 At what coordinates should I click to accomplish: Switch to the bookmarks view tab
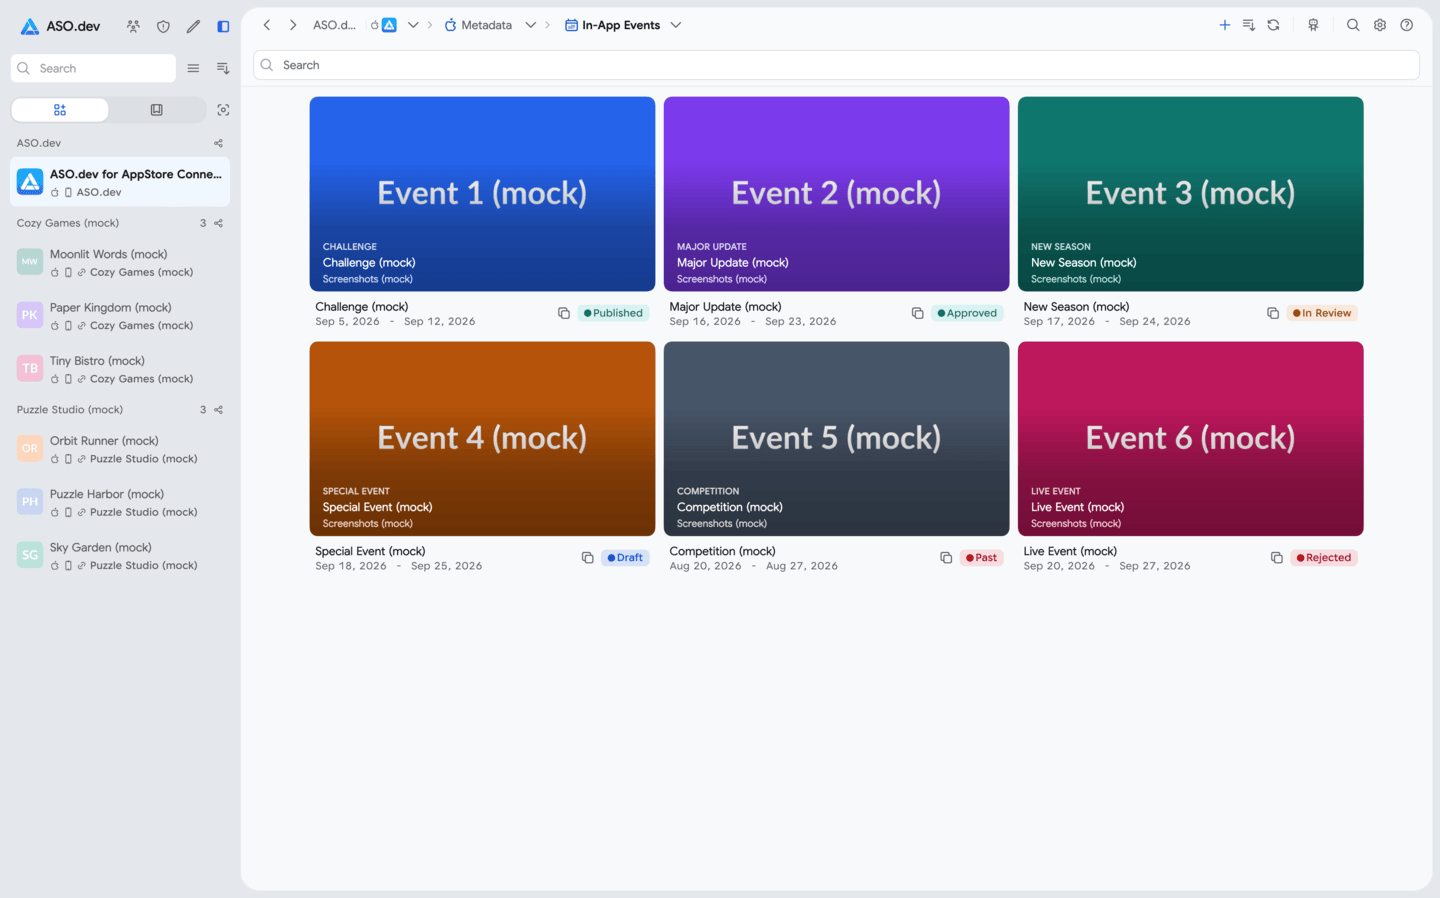click(x=157, y=110)
